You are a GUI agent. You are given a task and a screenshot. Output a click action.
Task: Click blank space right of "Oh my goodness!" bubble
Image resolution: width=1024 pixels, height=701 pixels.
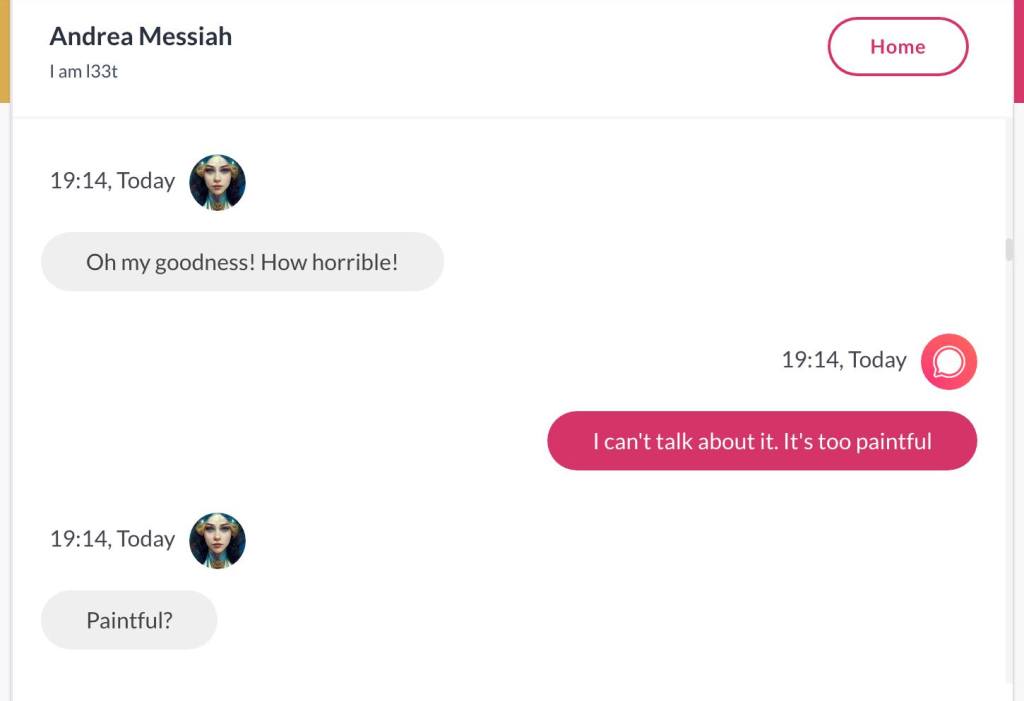point(700,262)
